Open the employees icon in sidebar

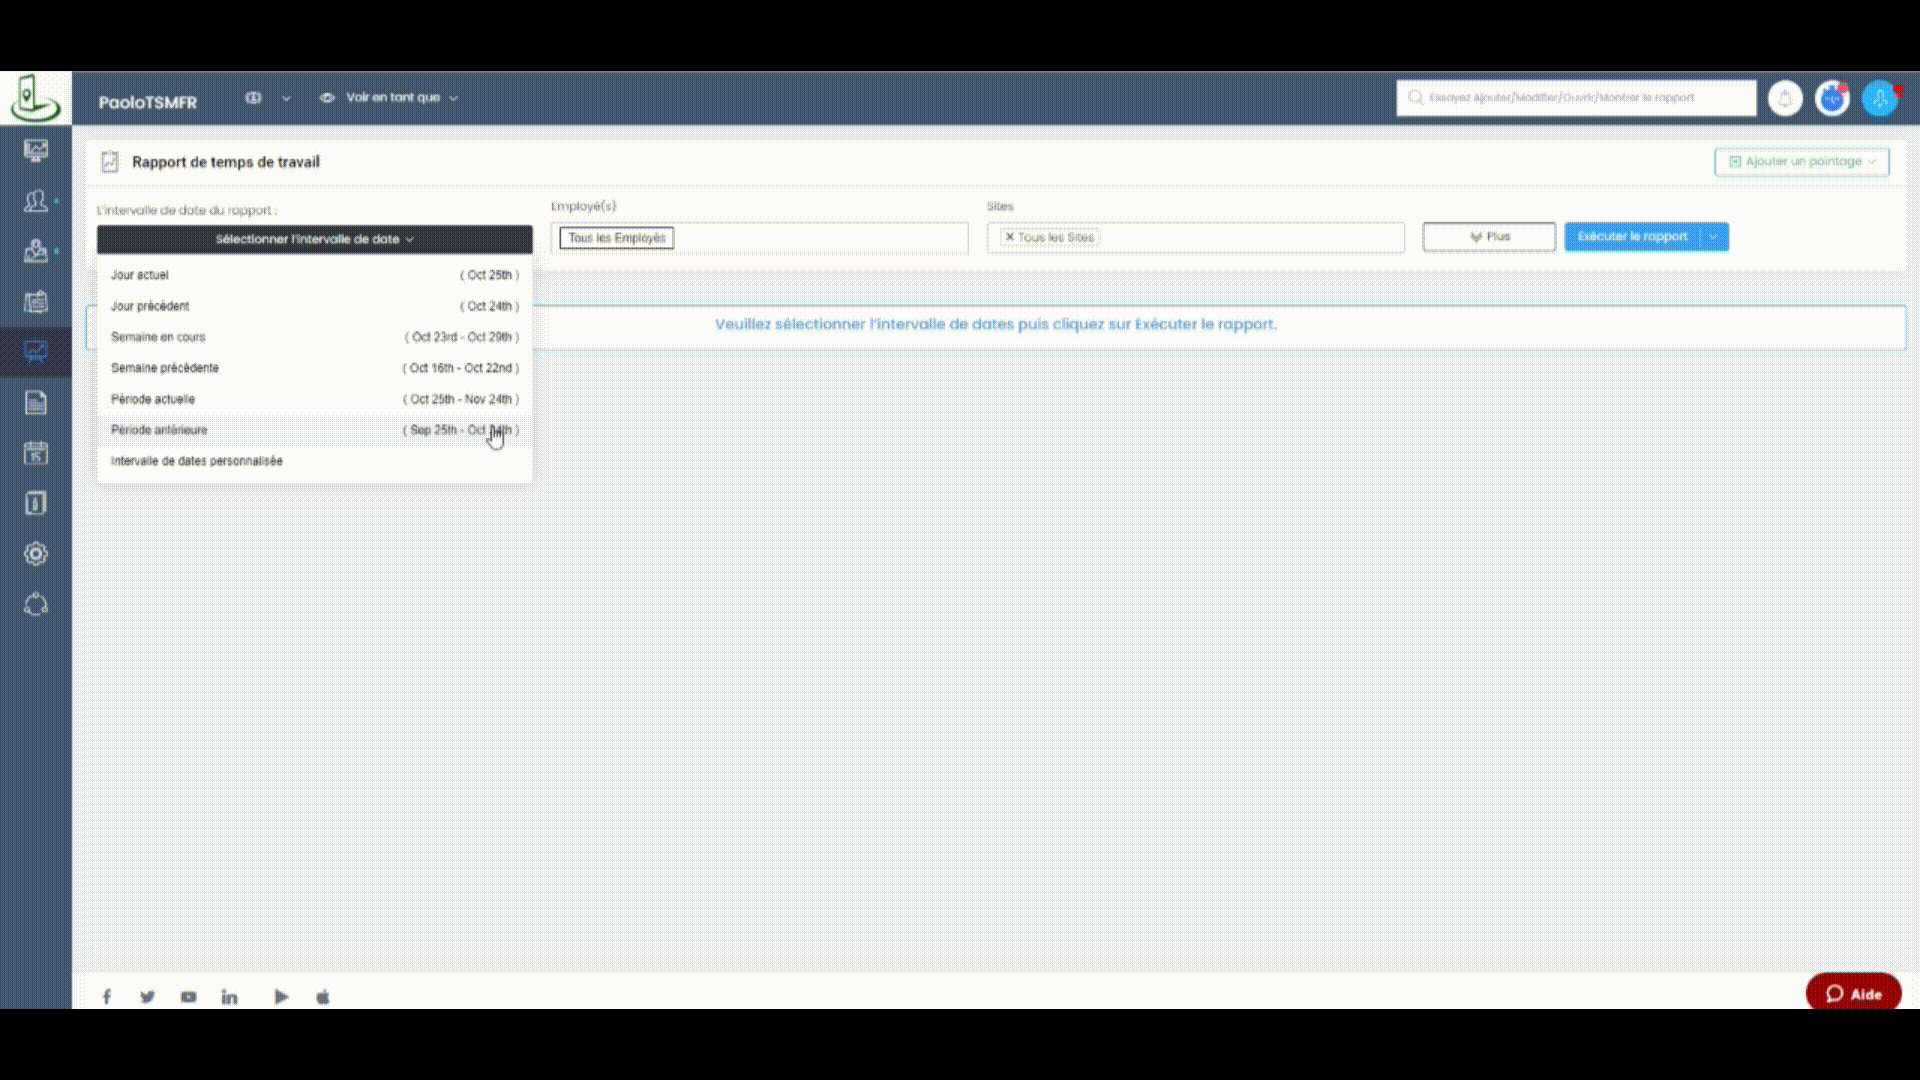(36, 201)
